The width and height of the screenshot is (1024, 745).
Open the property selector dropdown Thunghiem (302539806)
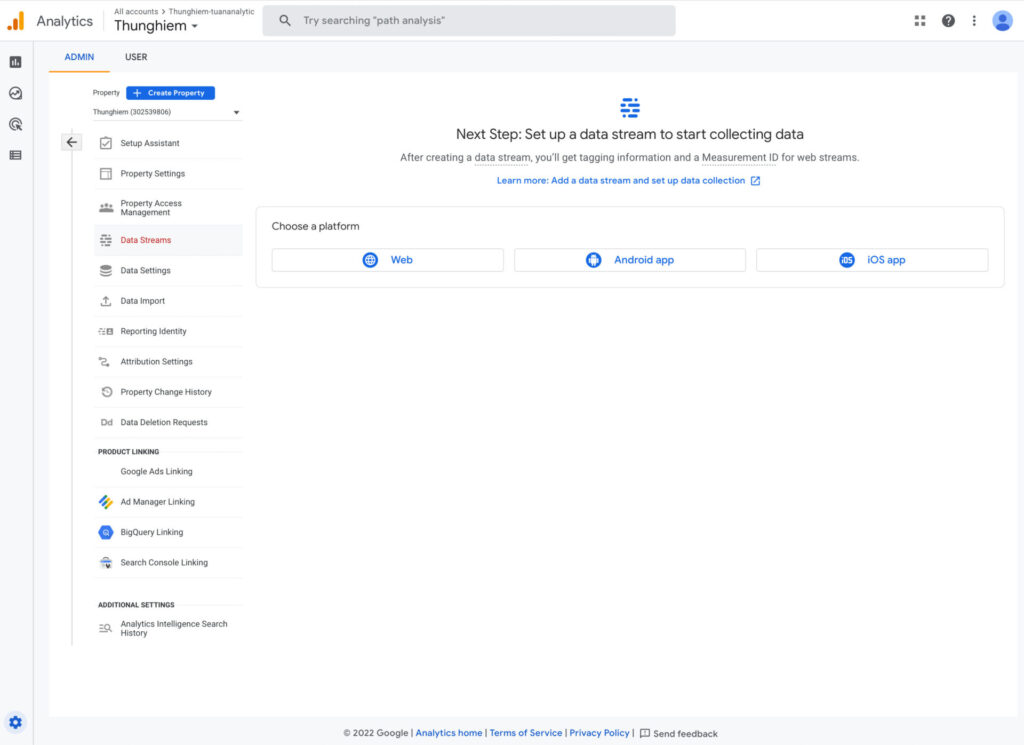point(167,112)
